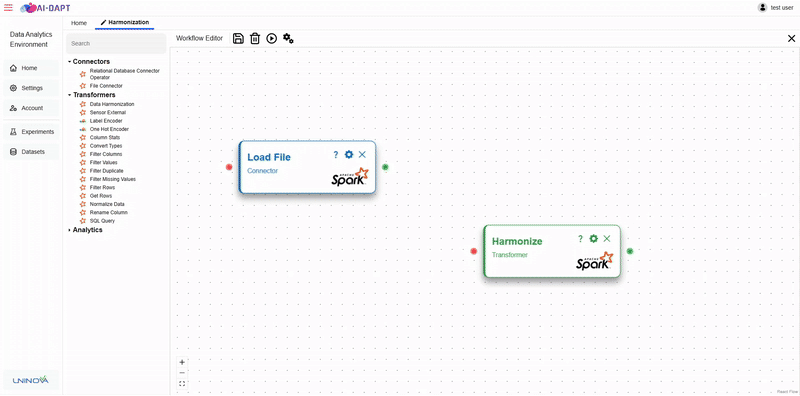Go to Home in the sidebar
Screen dimensions: 800x396
31,68
